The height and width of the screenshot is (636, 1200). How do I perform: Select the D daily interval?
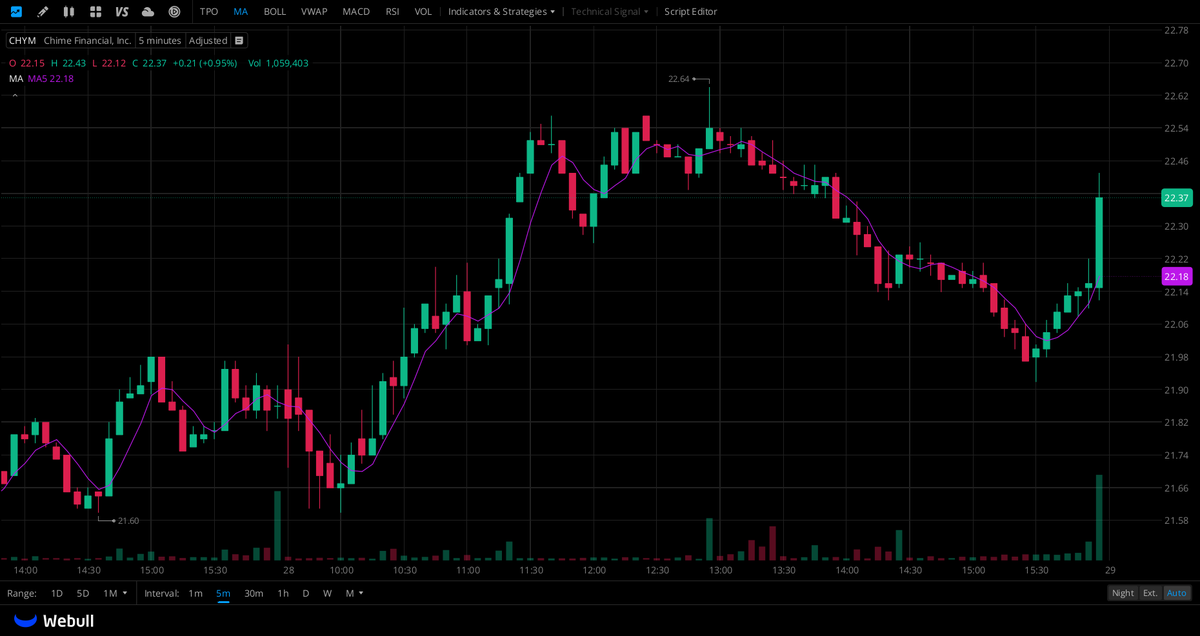click(x=306, y=593)
